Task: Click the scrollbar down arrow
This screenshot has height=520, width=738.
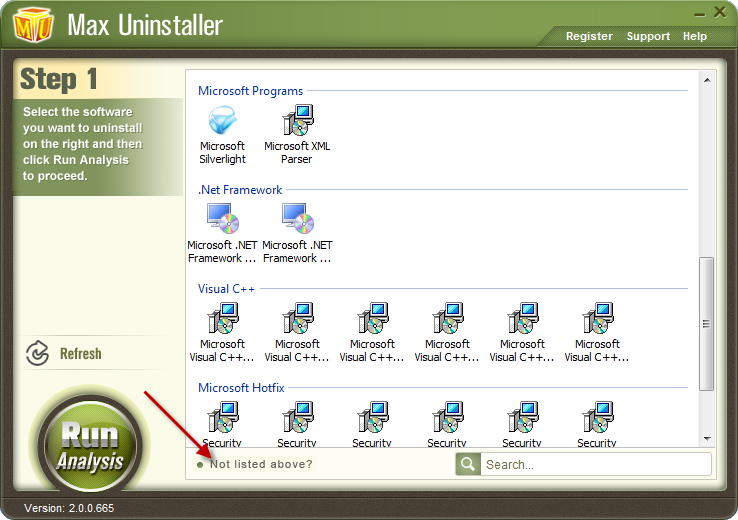Action: coord(707,439)
